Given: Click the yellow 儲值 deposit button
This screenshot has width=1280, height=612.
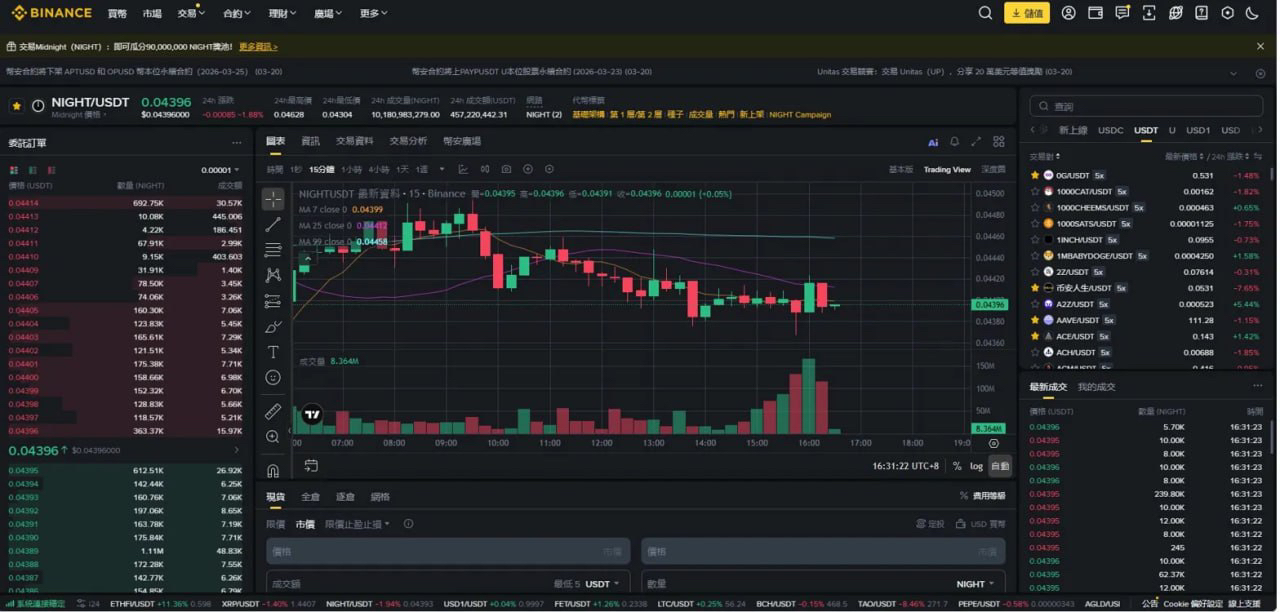Looking at the screenshot, I should click(x=1027, y=13).
